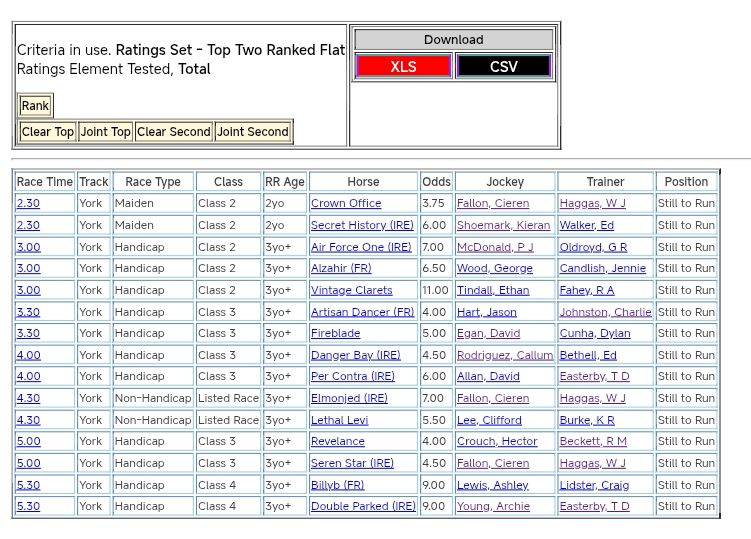The height and width of the screenshot is (539, 751).
Task: View trainer Johnston, Charlie
Action: [605, 313]
